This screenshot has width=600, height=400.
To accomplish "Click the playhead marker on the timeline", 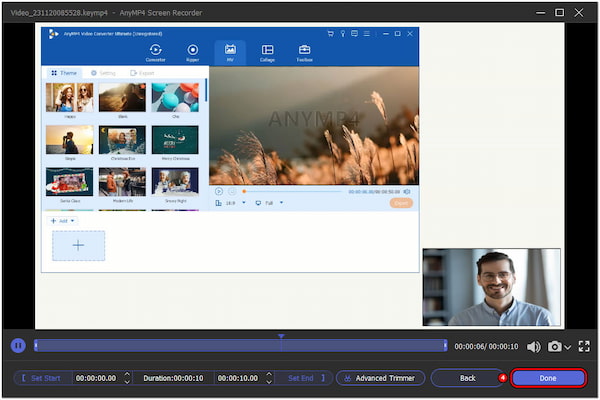I will pos(281,337).
